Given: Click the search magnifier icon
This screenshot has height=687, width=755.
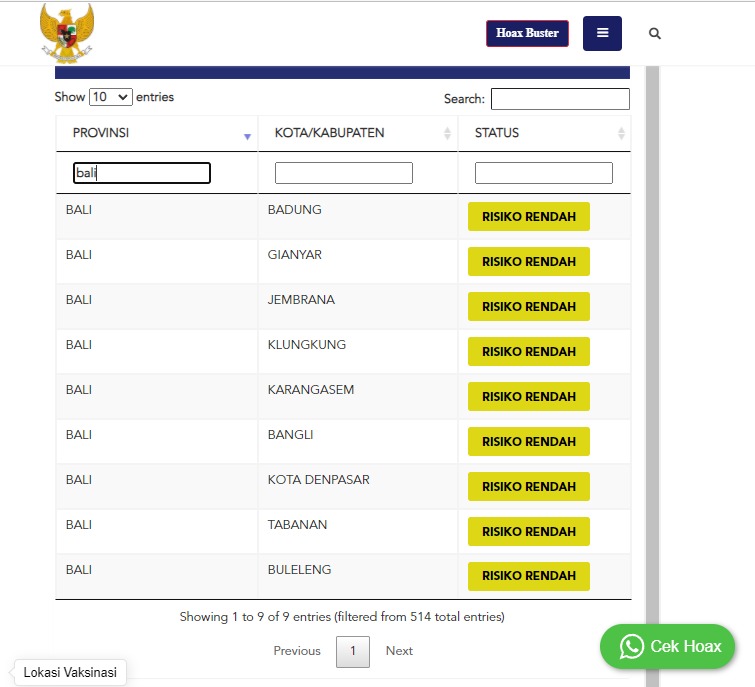Looking at the screenshot, I should pos(655,33).
